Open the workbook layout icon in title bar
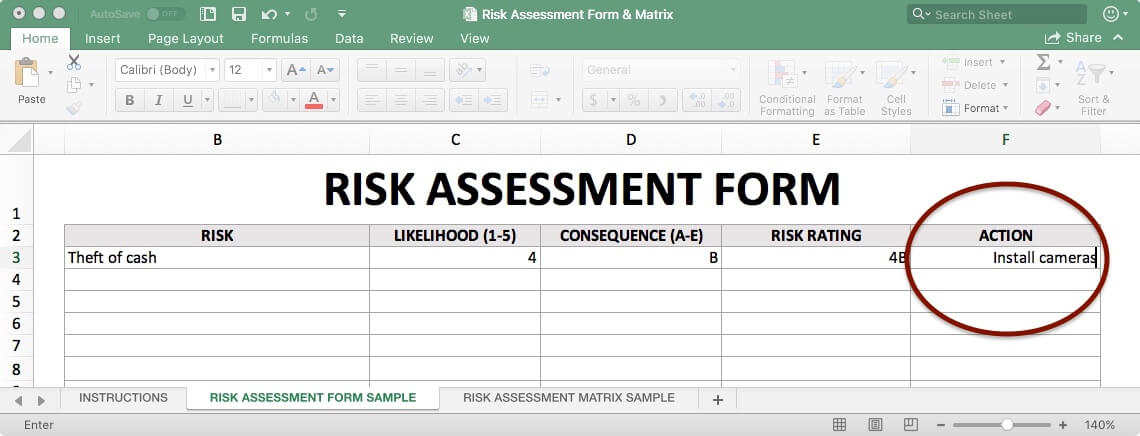Screen dimensions: 1140x436 [x=208, y=14]
